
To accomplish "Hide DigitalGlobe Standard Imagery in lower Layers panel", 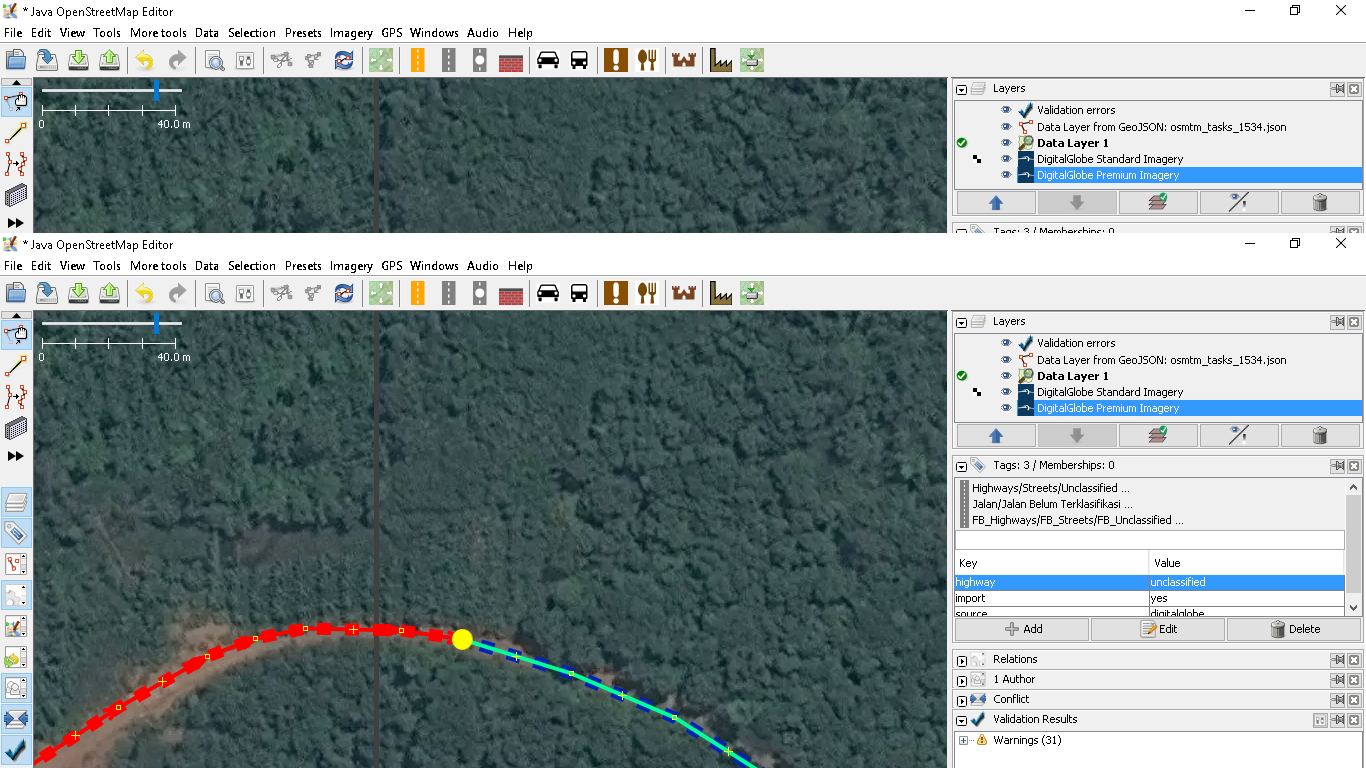I will pyautogui.click(x=1006, y=392).
